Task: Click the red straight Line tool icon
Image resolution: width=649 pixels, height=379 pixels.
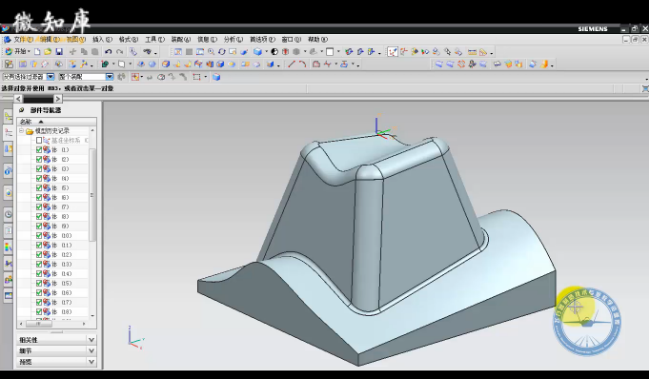Action: 291,64
